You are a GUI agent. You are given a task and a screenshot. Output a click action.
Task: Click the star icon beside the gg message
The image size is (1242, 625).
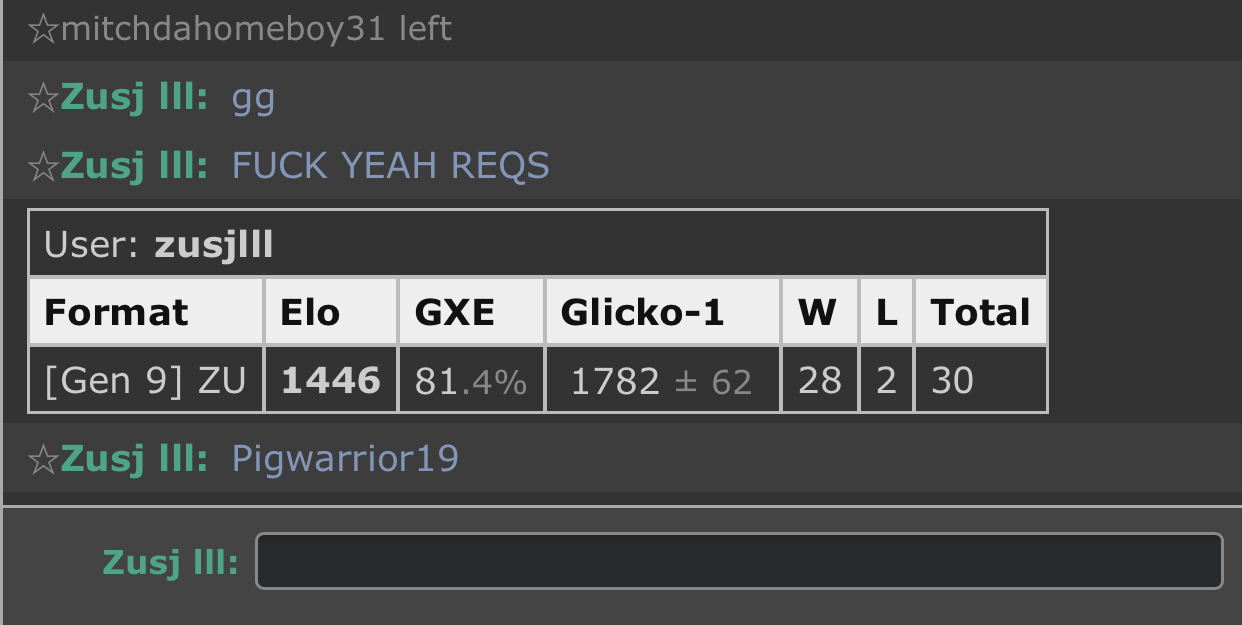pos(43,98)
